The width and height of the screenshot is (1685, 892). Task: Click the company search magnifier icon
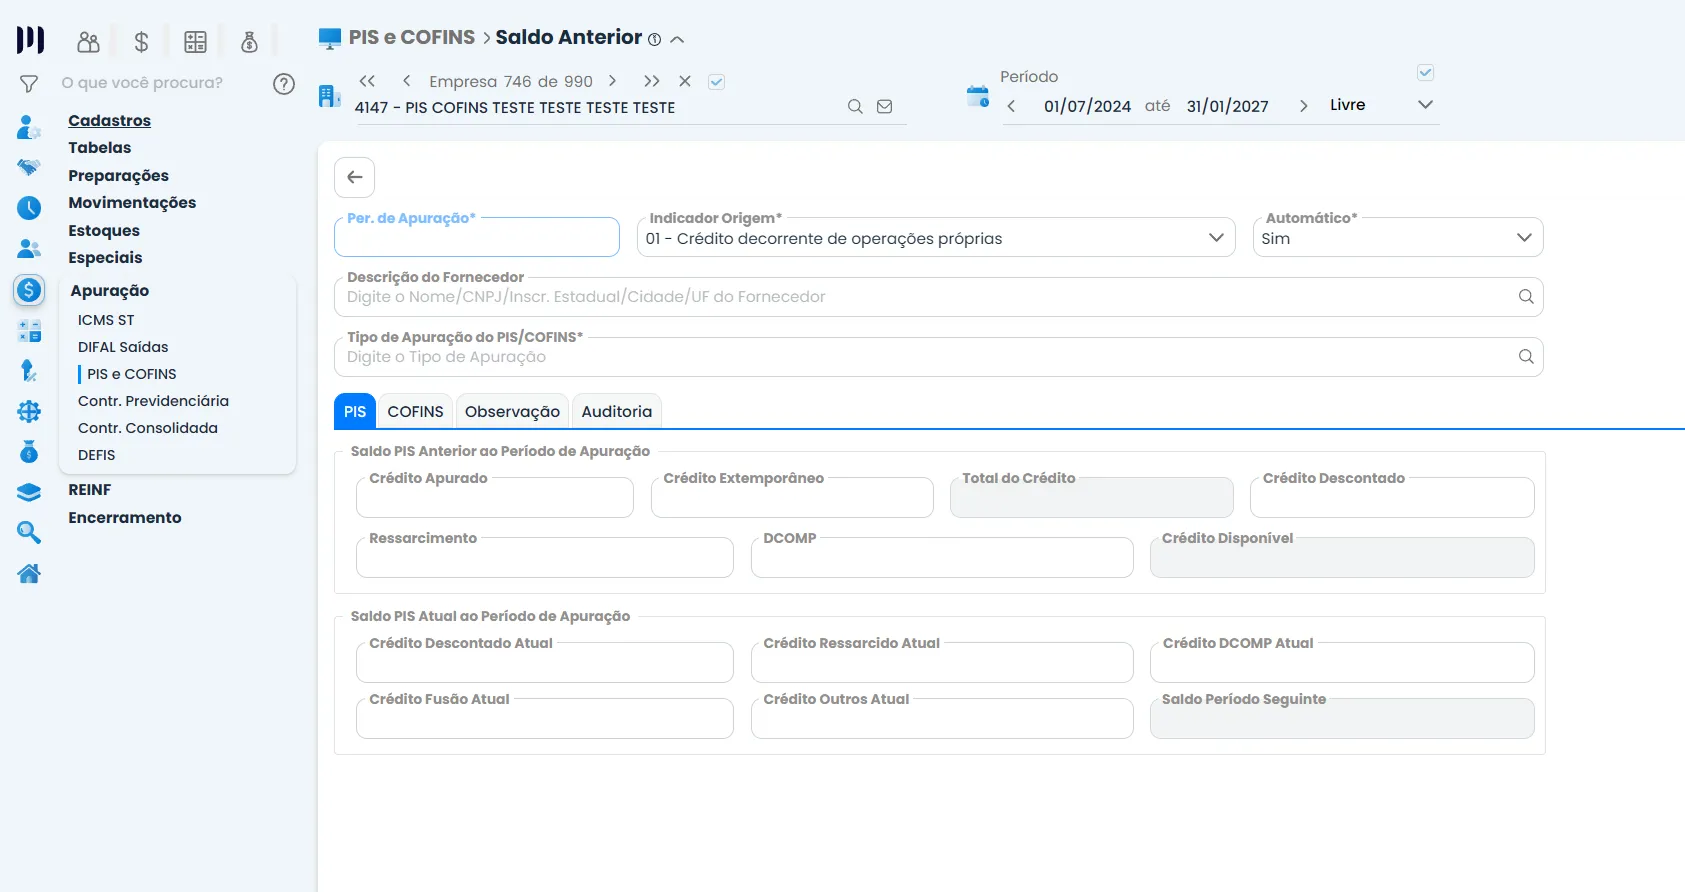tap(855, 106)
